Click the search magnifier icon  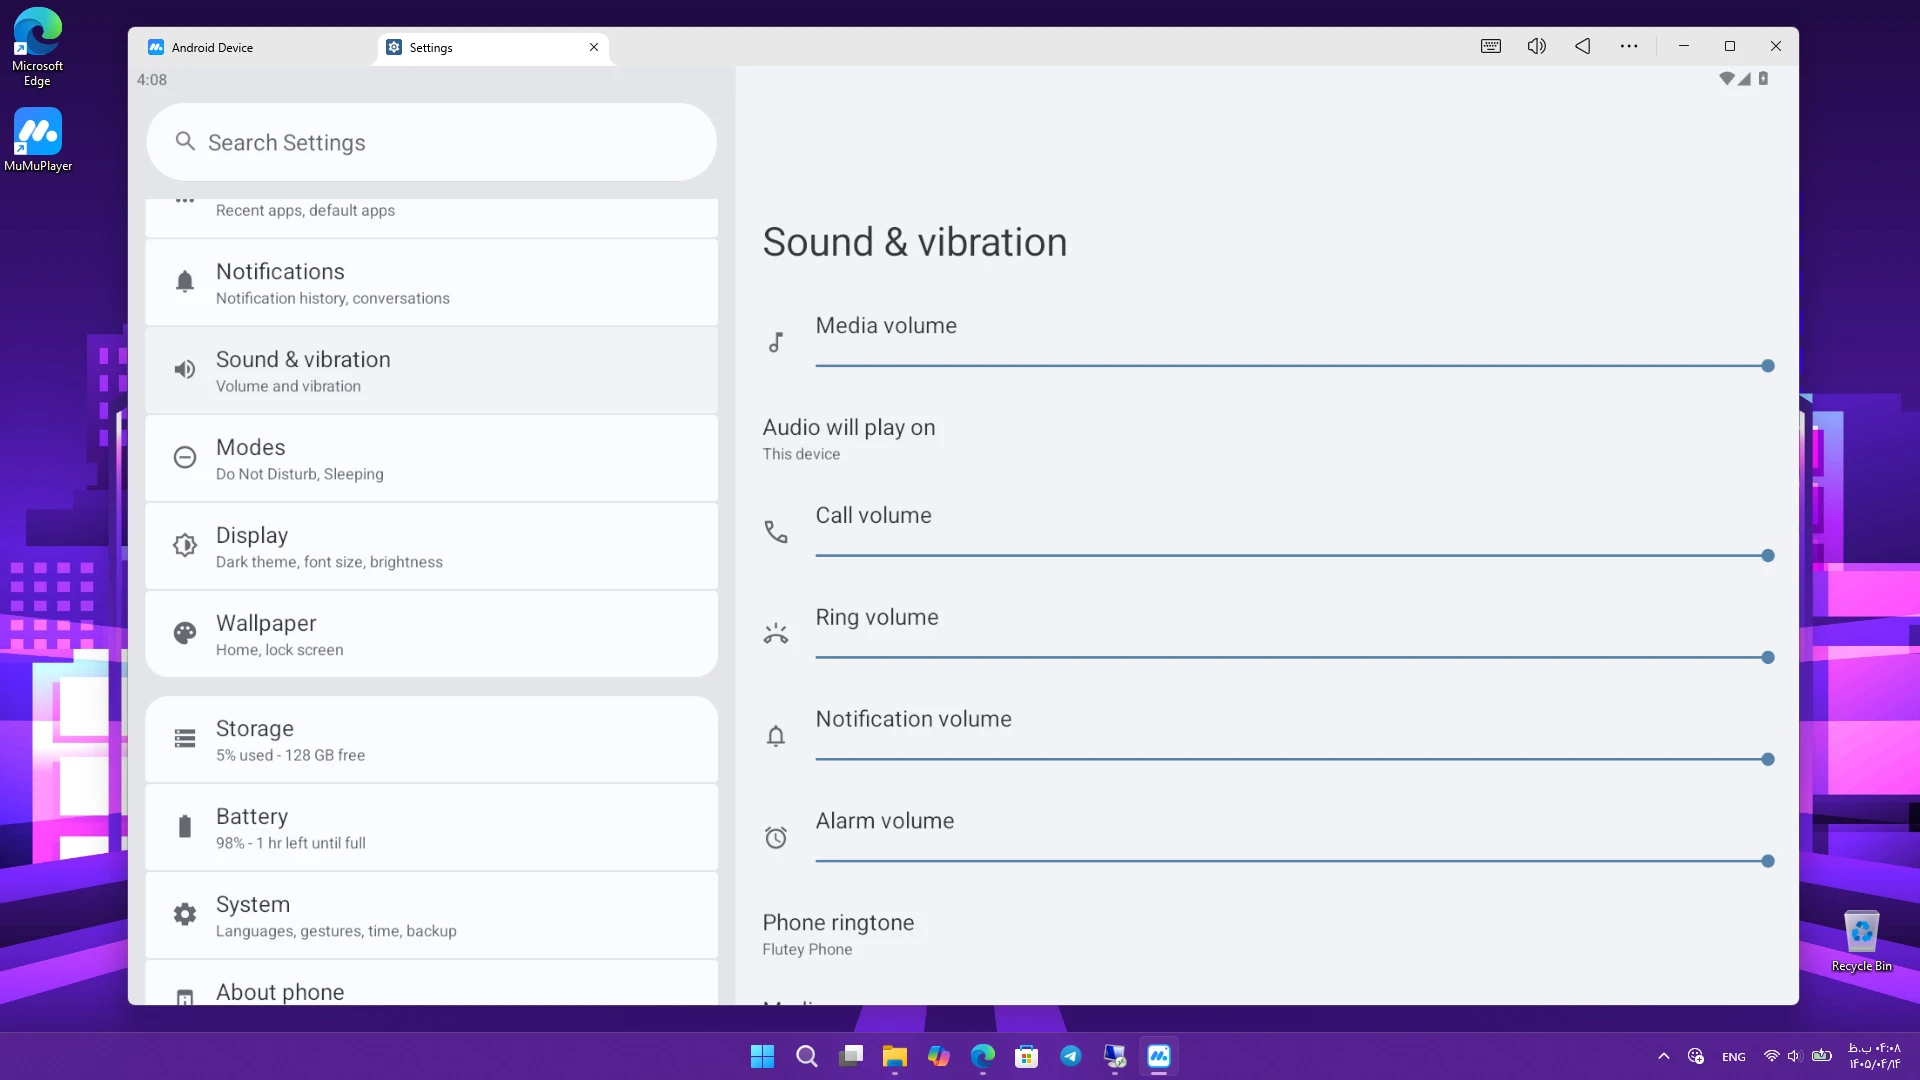pyautogui.click(x=185, y=141)
